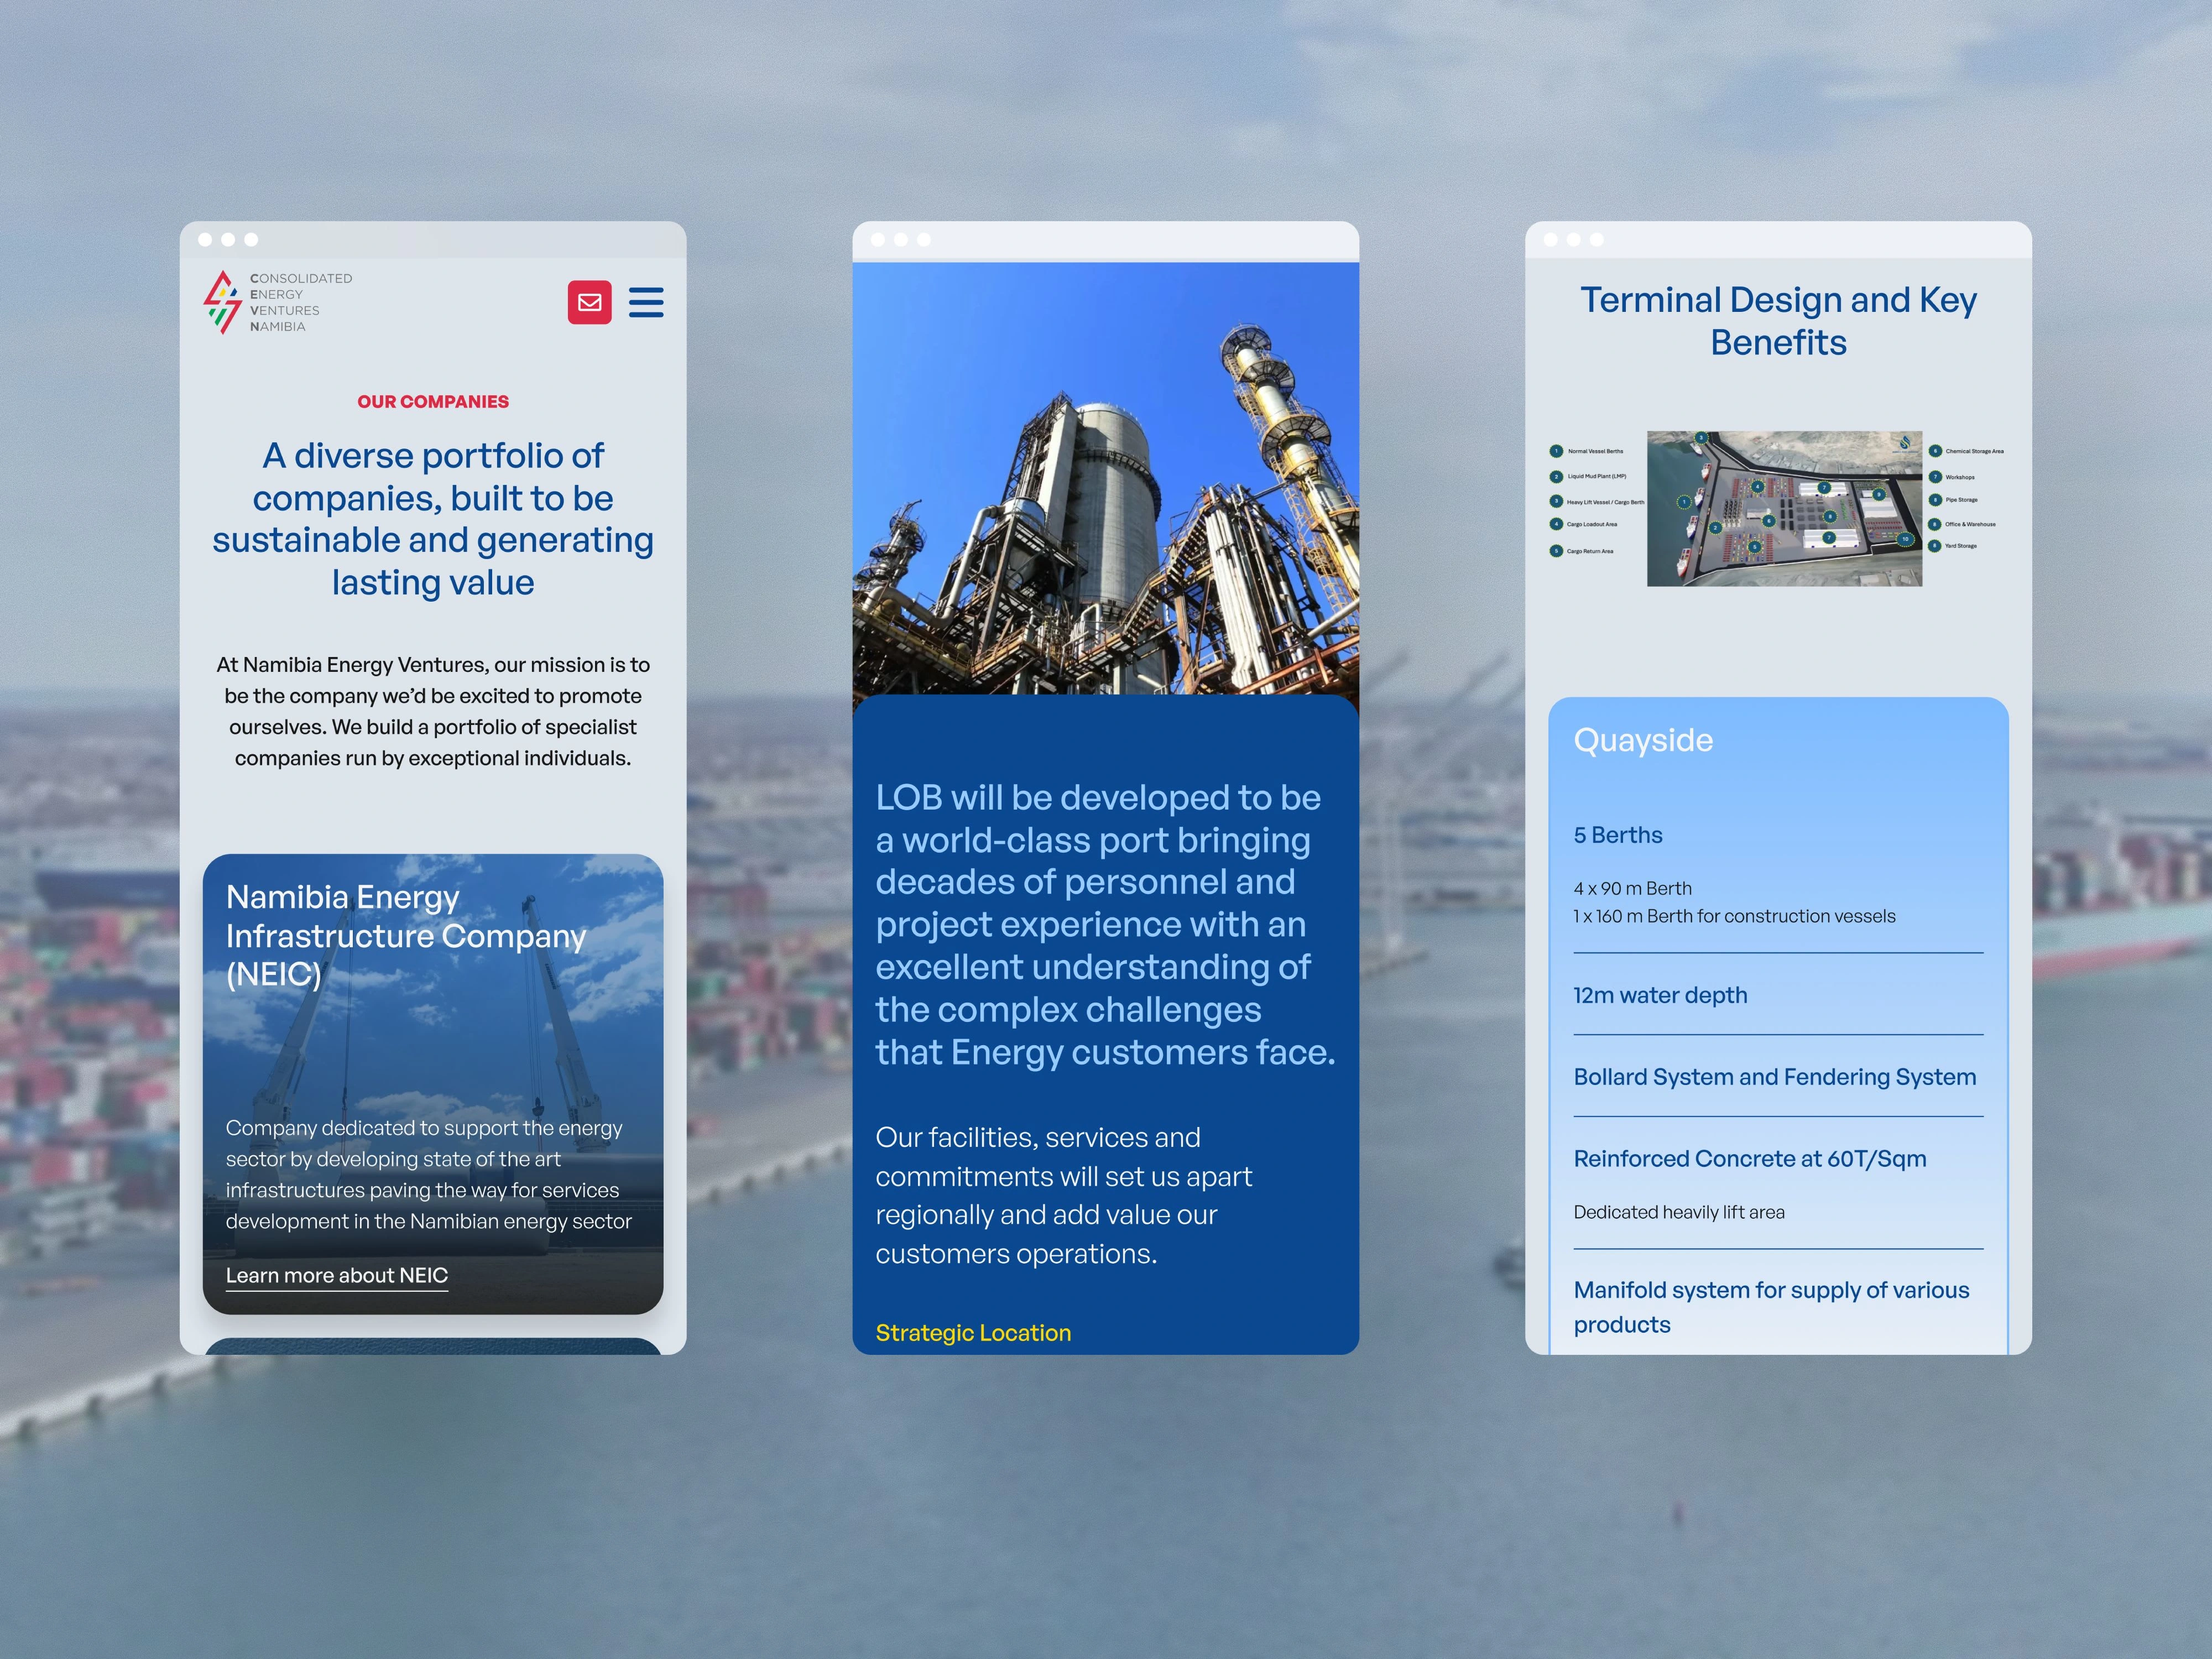The width and height of the screenshot is (2212, 1659).
Task: Click marker 10 on the terminal map
Action: pyautogui.click(x=1905, y=540)
